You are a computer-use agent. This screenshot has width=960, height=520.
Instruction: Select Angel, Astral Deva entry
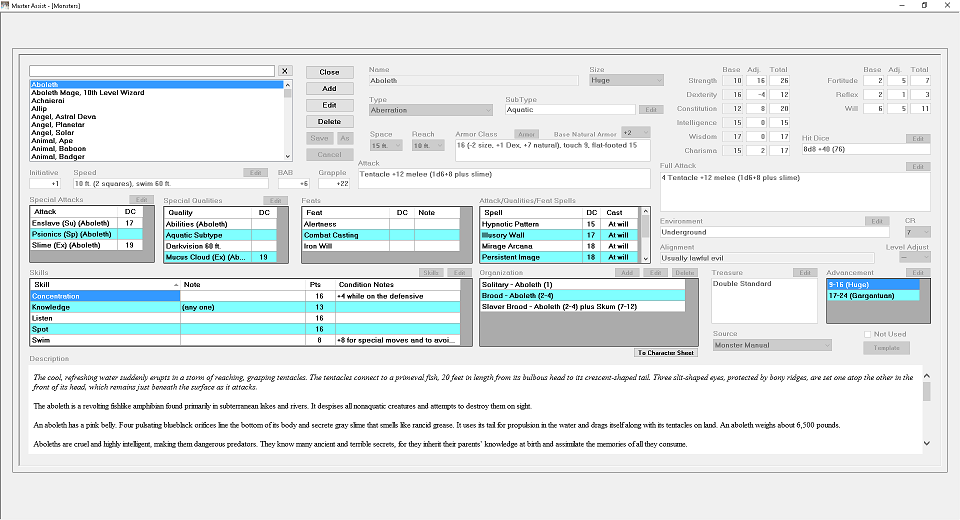(x=157, y=116)
